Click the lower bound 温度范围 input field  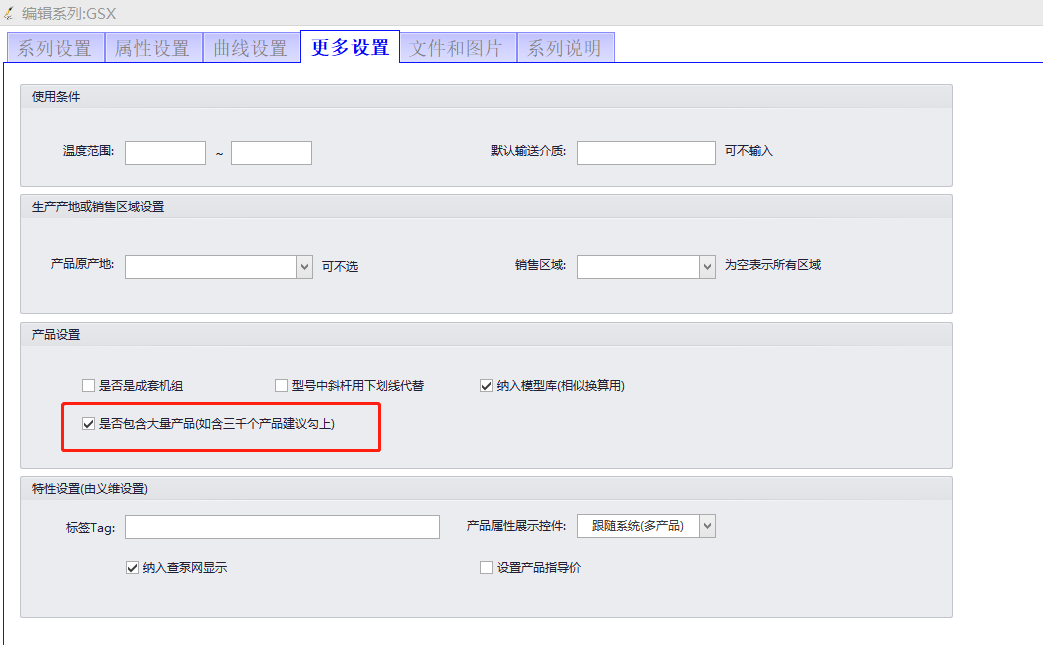pos(166,152)
